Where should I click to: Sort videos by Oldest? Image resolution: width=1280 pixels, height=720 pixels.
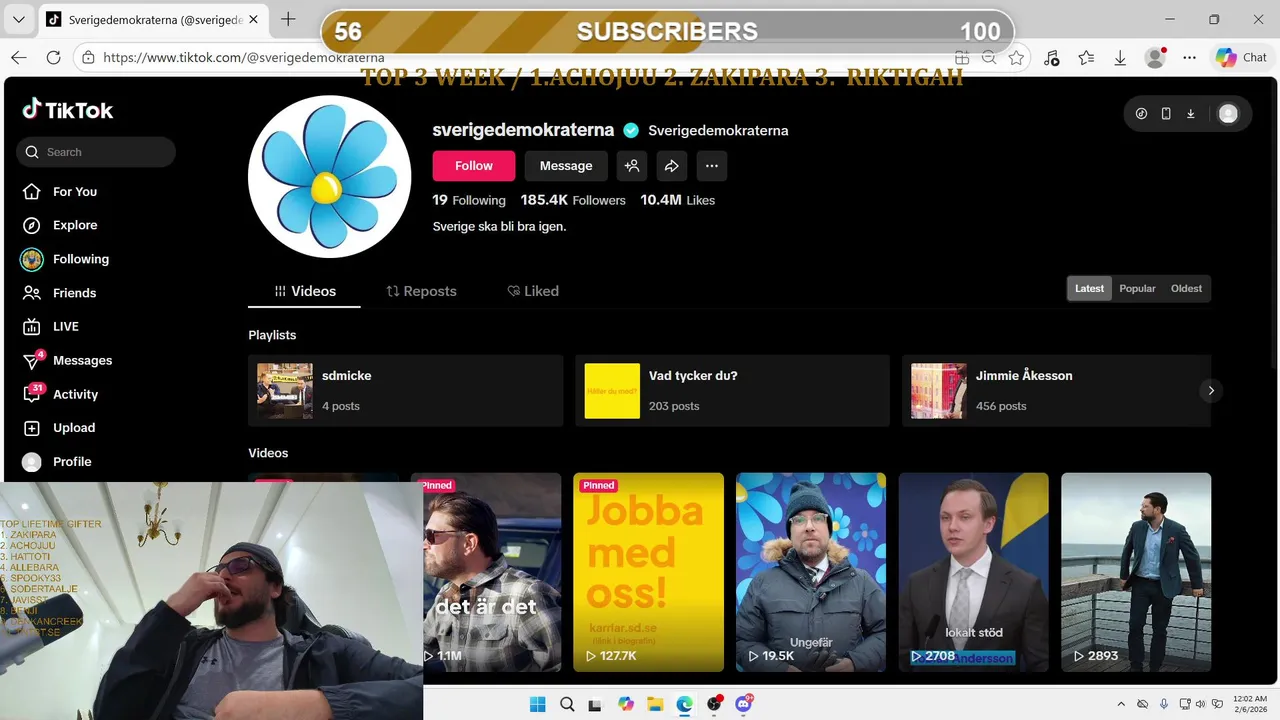1186,288
